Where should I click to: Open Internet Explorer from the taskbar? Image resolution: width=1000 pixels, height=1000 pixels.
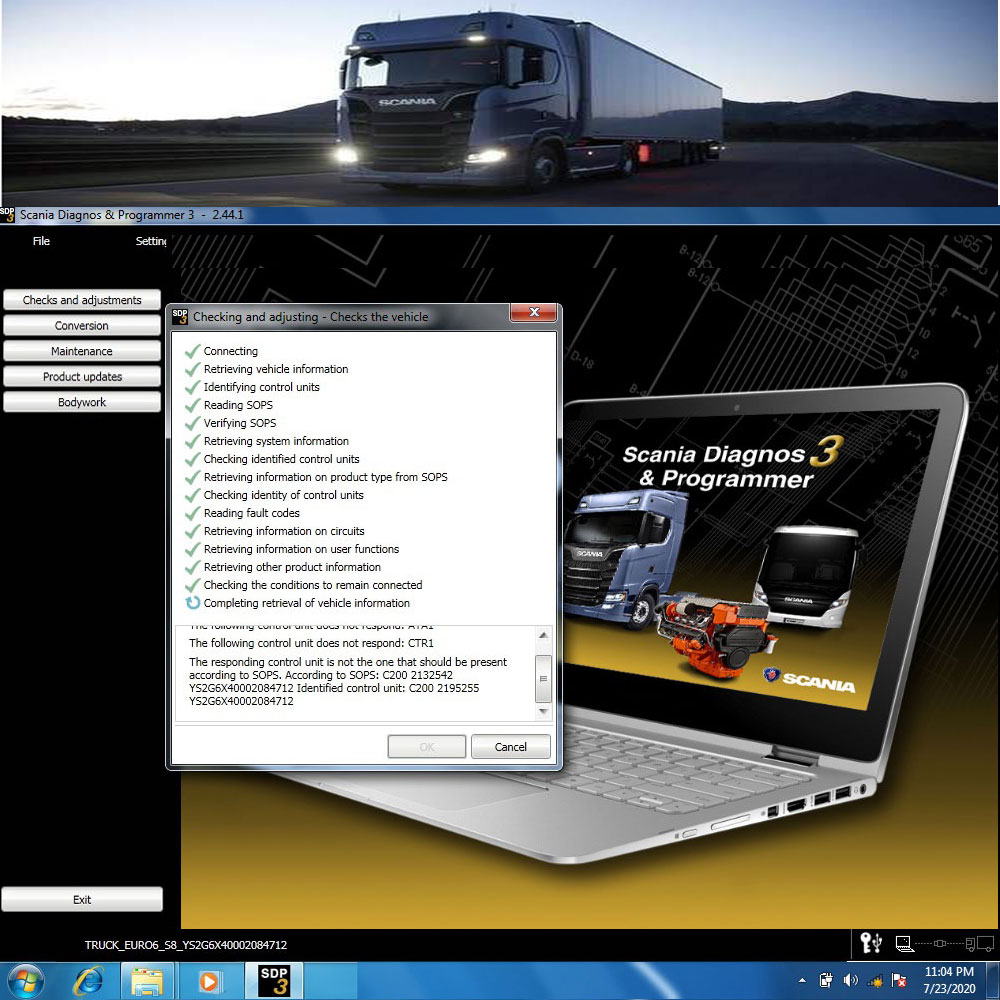(x=89, y=981)
